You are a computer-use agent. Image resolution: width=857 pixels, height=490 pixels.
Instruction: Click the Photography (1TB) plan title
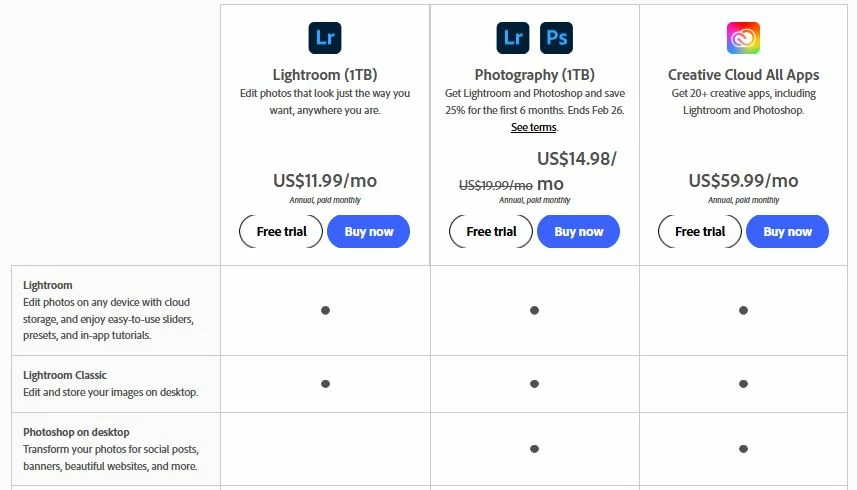pos(535,75)
